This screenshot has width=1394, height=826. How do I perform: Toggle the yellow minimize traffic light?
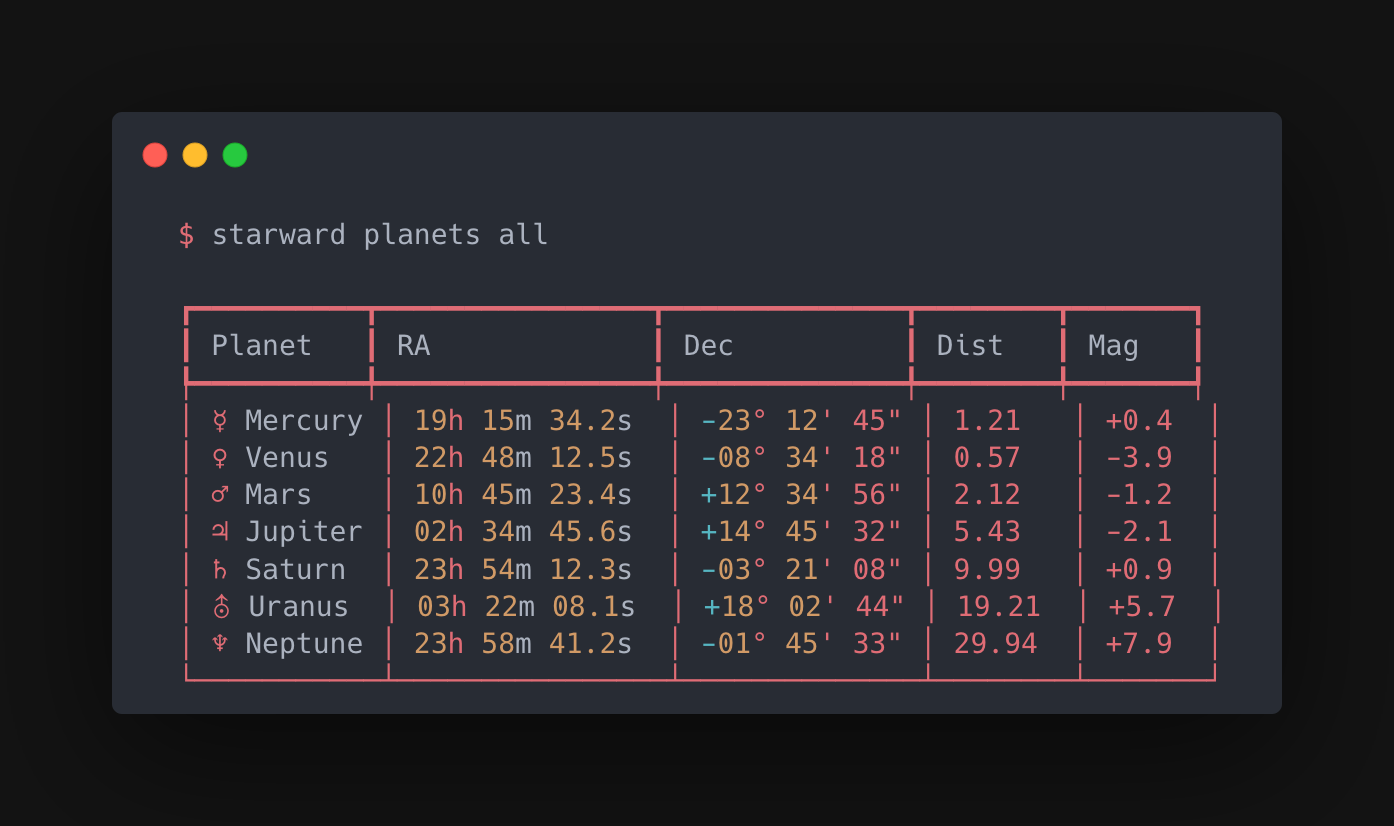coord(195,155)
